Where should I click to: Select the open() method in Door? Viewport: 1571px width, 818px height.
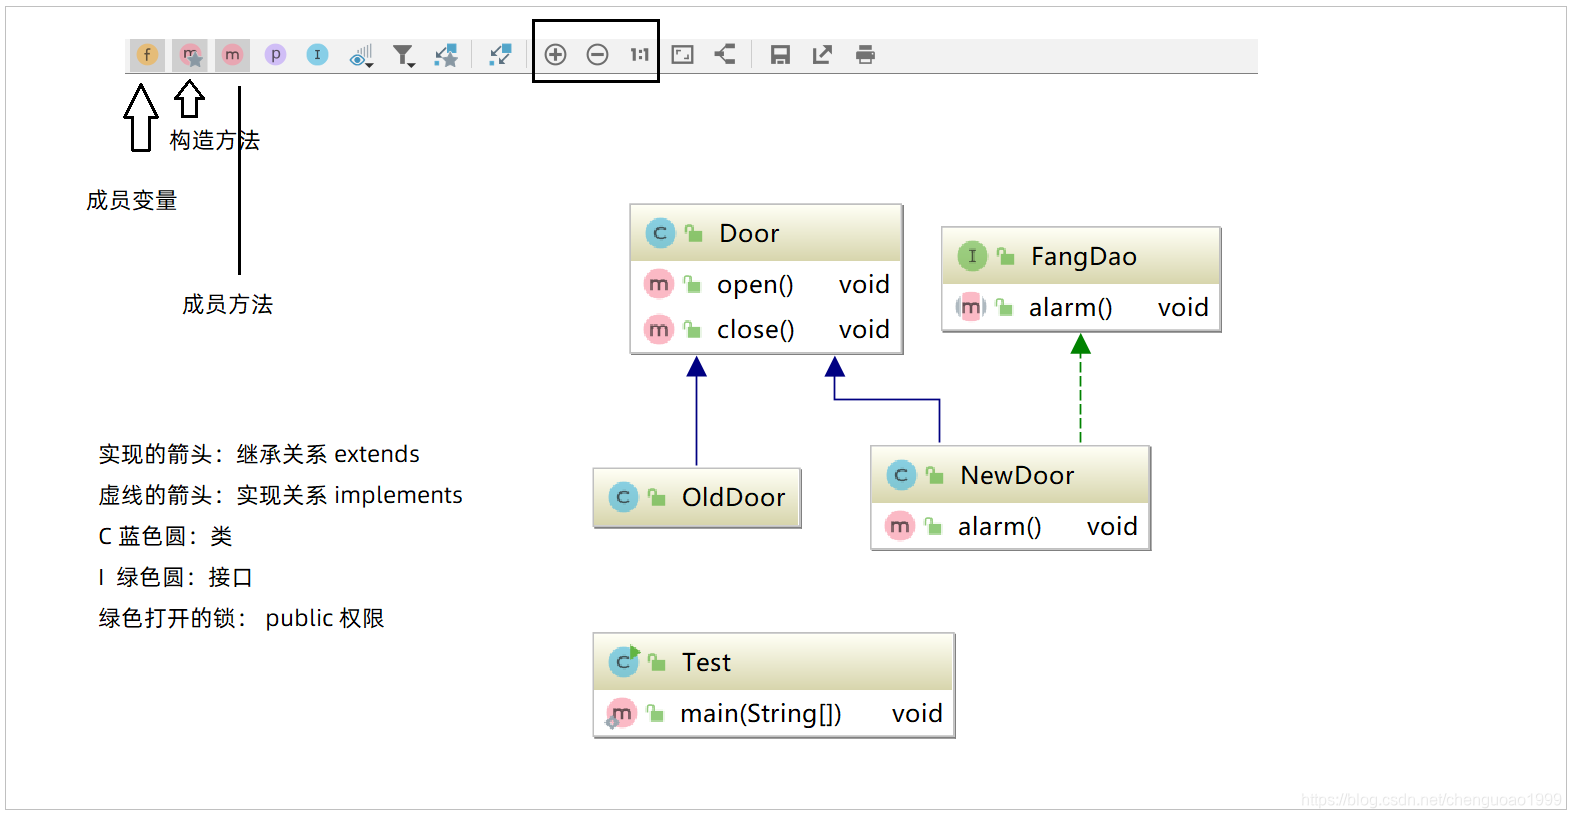tap(766, 285)
